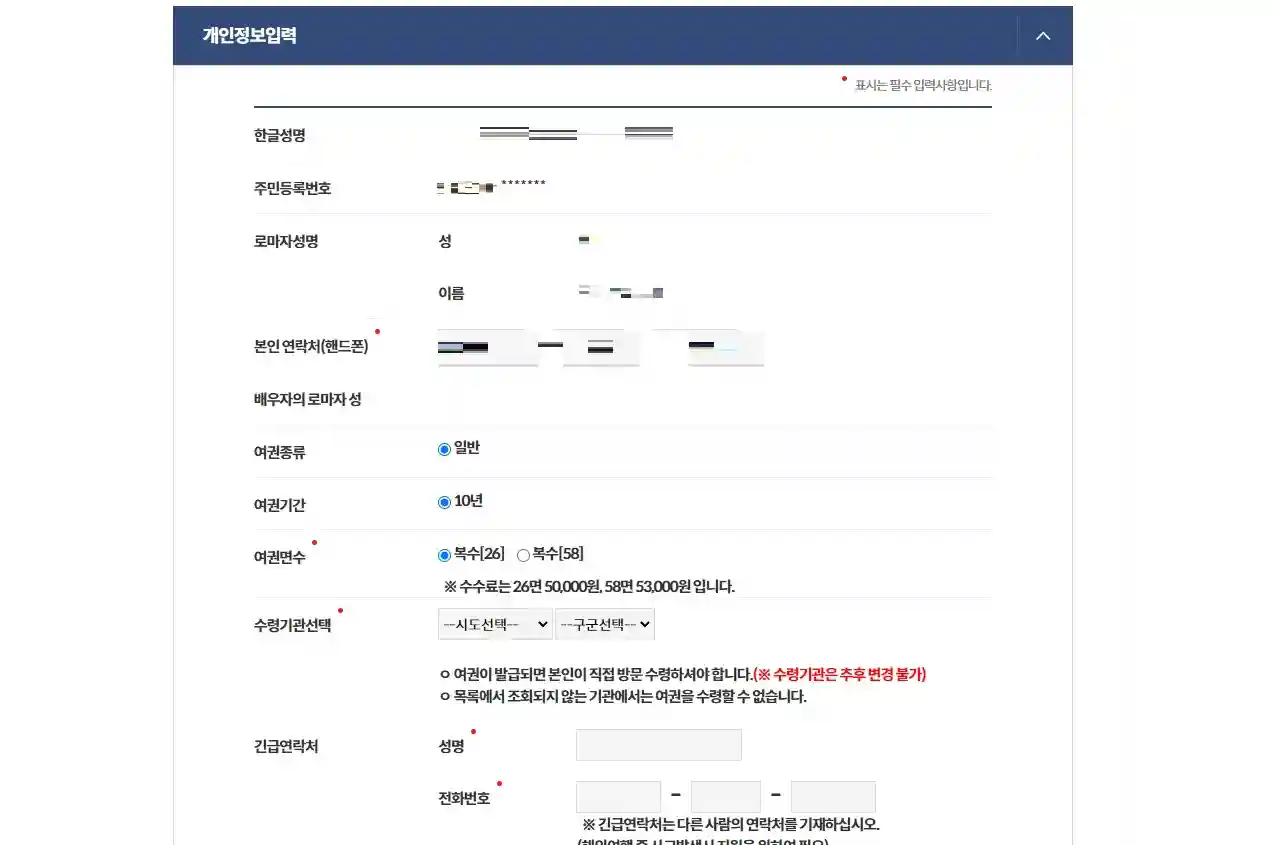
Task: Click the emergency contact 성명 input field
Action: point(659,745)
